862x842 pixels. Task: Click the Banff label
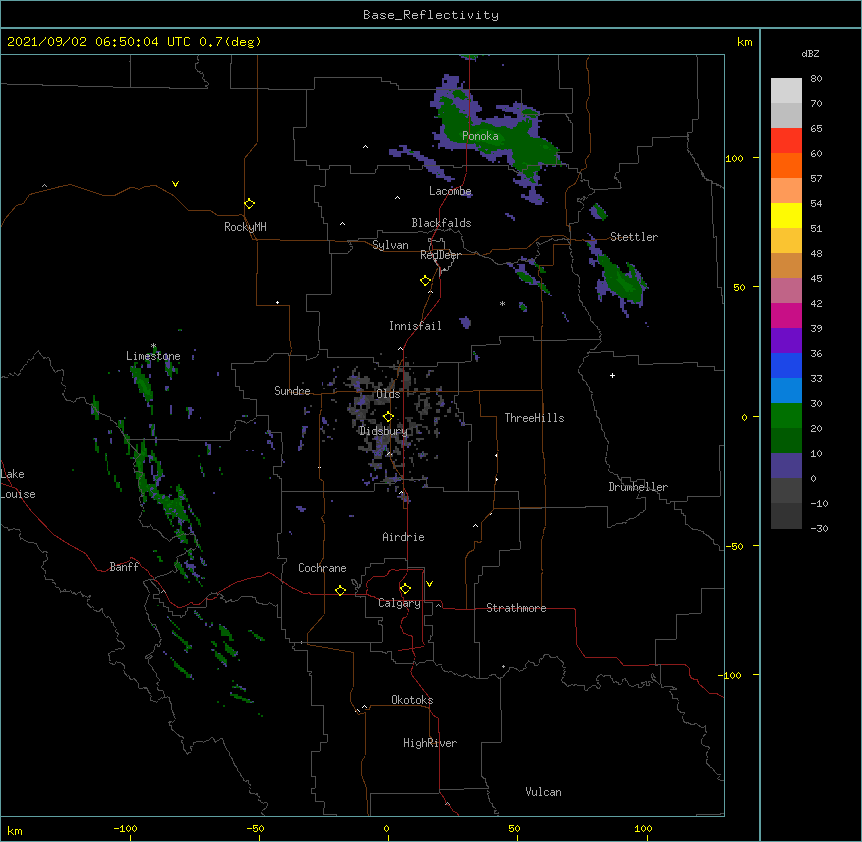[124, 567]
